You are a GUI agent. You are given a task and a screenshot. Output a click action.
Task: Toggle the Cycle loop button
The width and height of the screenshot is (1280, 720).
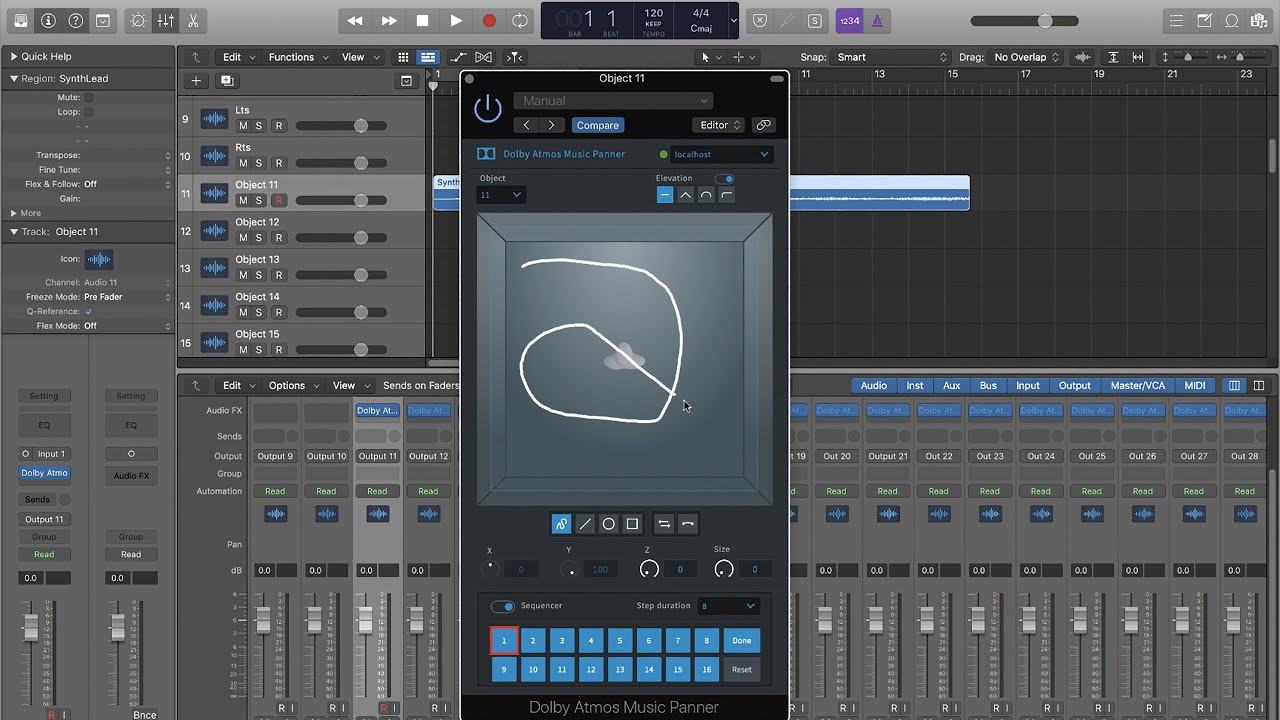(x=520, y=20)
